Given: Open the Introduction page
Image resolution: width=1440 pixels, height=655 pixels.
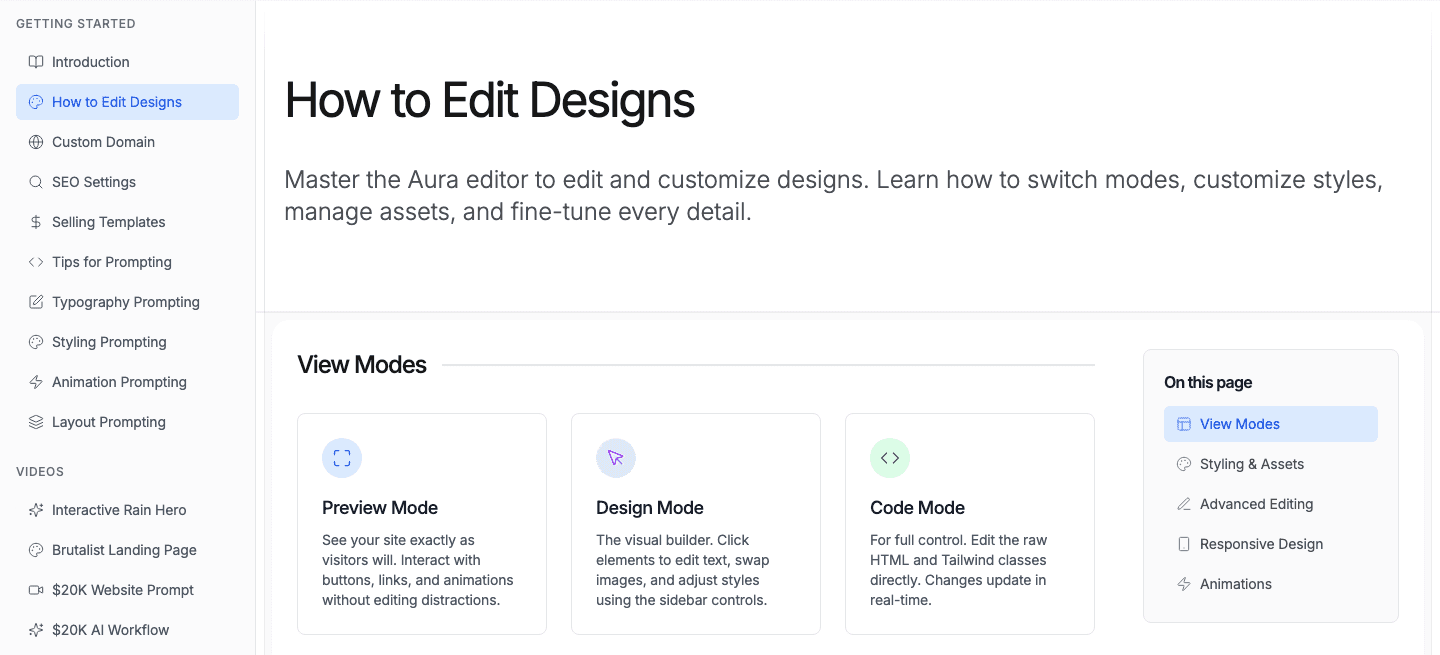Looking at the screenshot, I should point(127,62).
